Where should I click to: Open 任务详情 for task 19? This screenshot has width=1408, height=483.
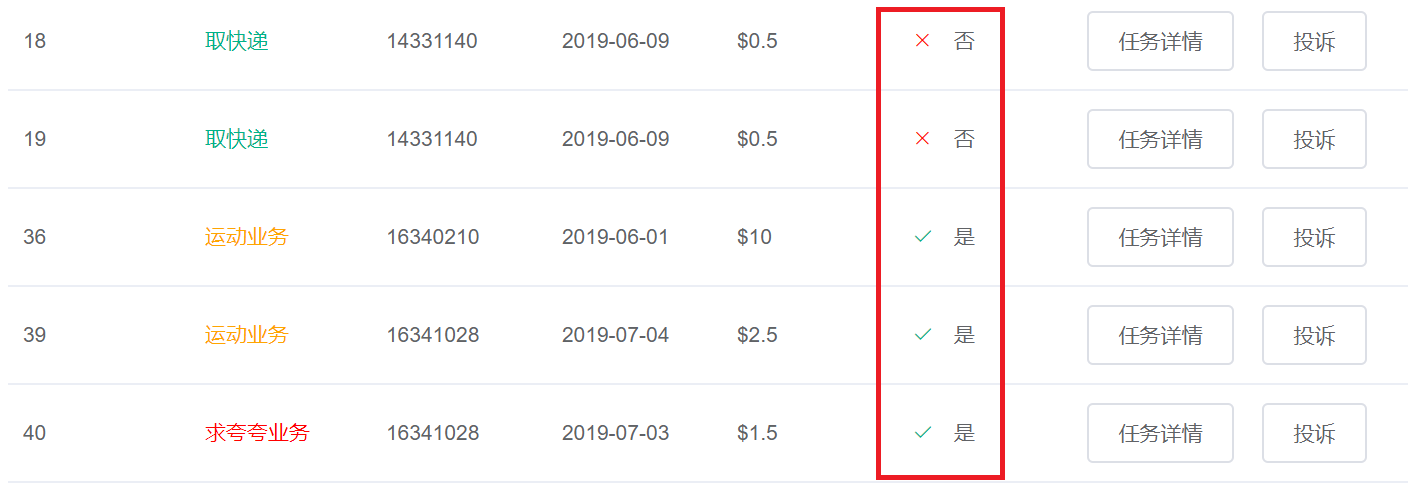click(1160, 139)
